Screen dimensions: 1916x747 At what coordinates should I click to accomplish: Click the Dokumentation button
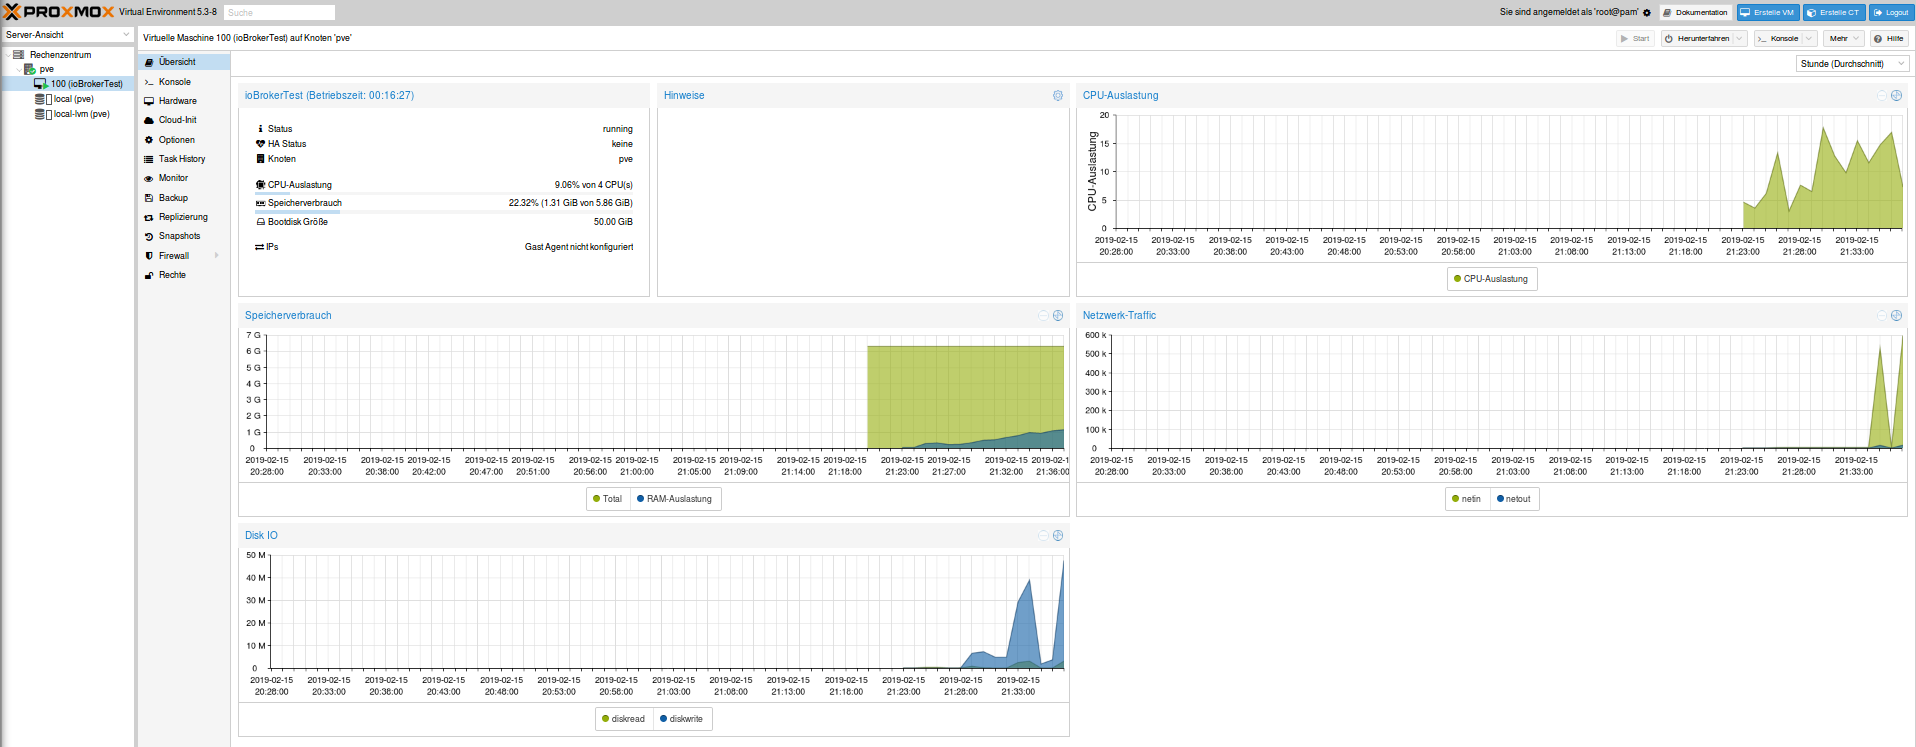click(x=1696, y=13)
